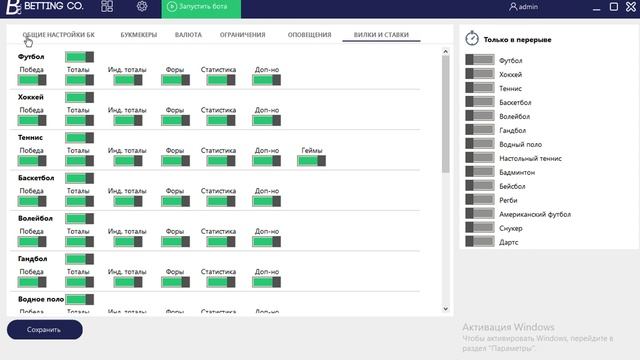Enable break-only Дартс switch
This screenshot has height=360, width=640.
[x=480, y=241]
